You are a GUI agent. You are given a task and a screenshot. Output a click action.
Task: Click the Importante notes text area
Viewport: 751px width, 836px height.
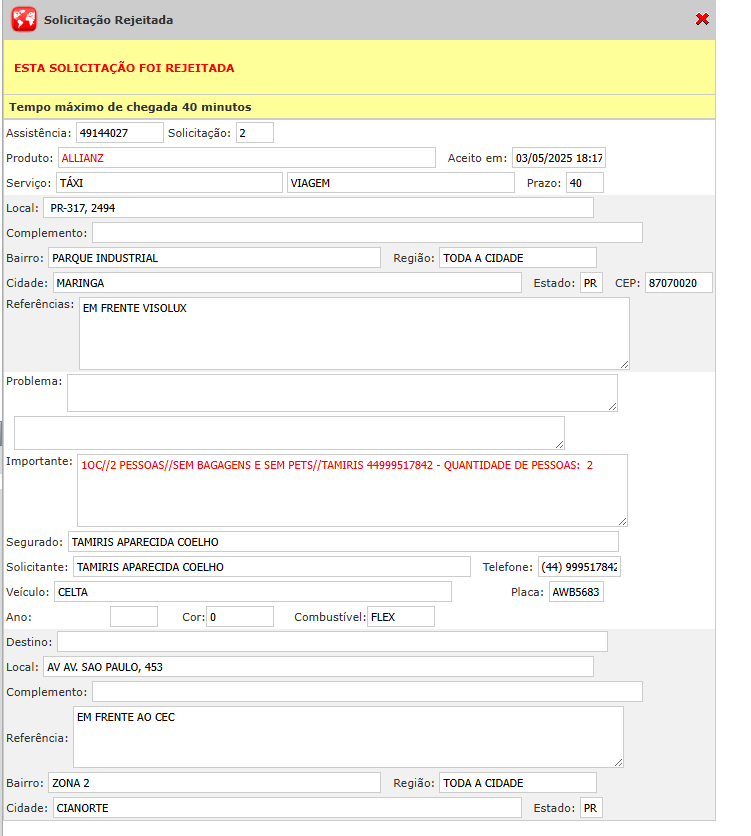(x=351, y=490)
